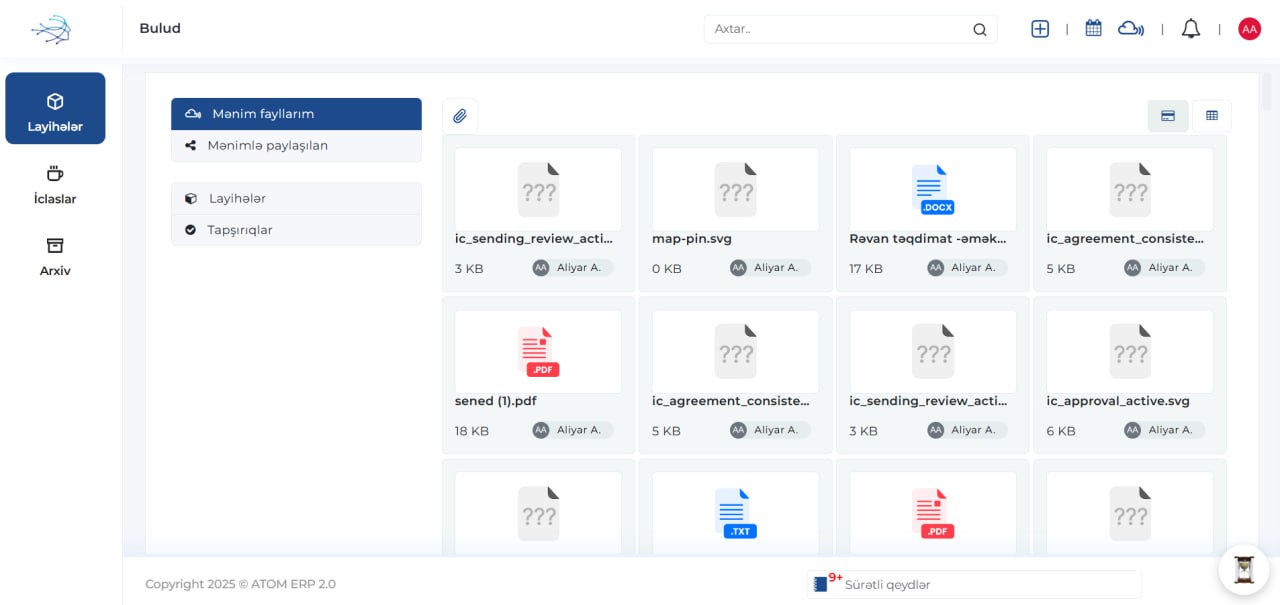This screenshot has width=1280, height=605.
Task: Click the red AA user avatar
Action: click(x=1249, y=29)
